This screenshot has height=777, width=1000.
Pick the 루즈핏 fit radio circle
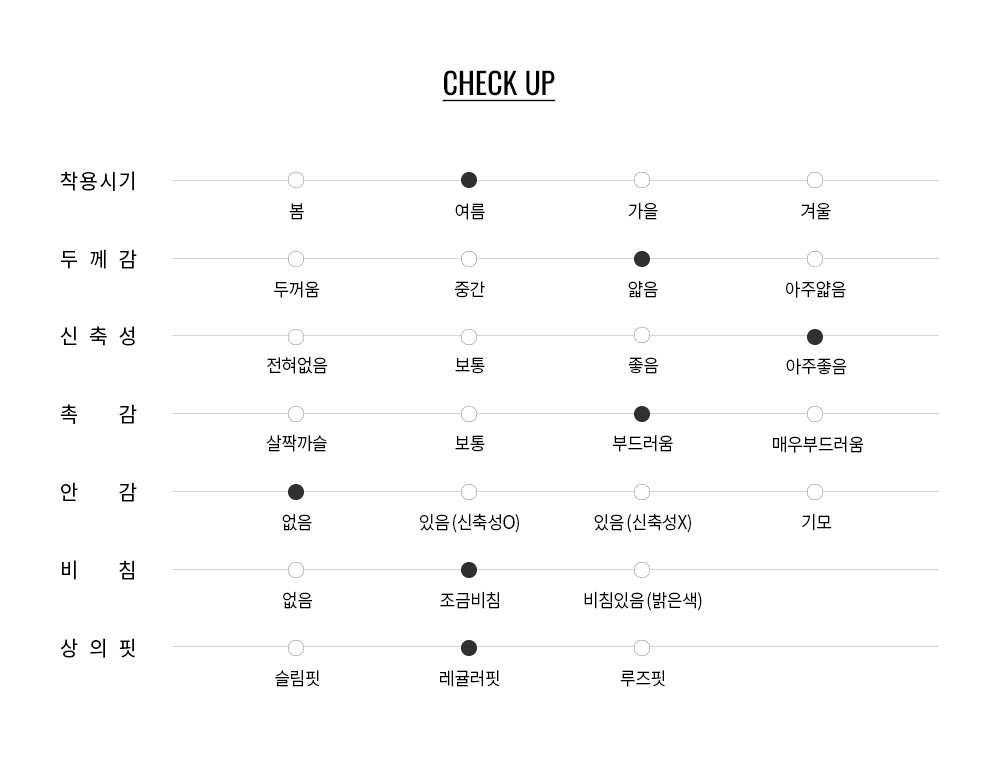pyautogui.click(x=642, y=648)
